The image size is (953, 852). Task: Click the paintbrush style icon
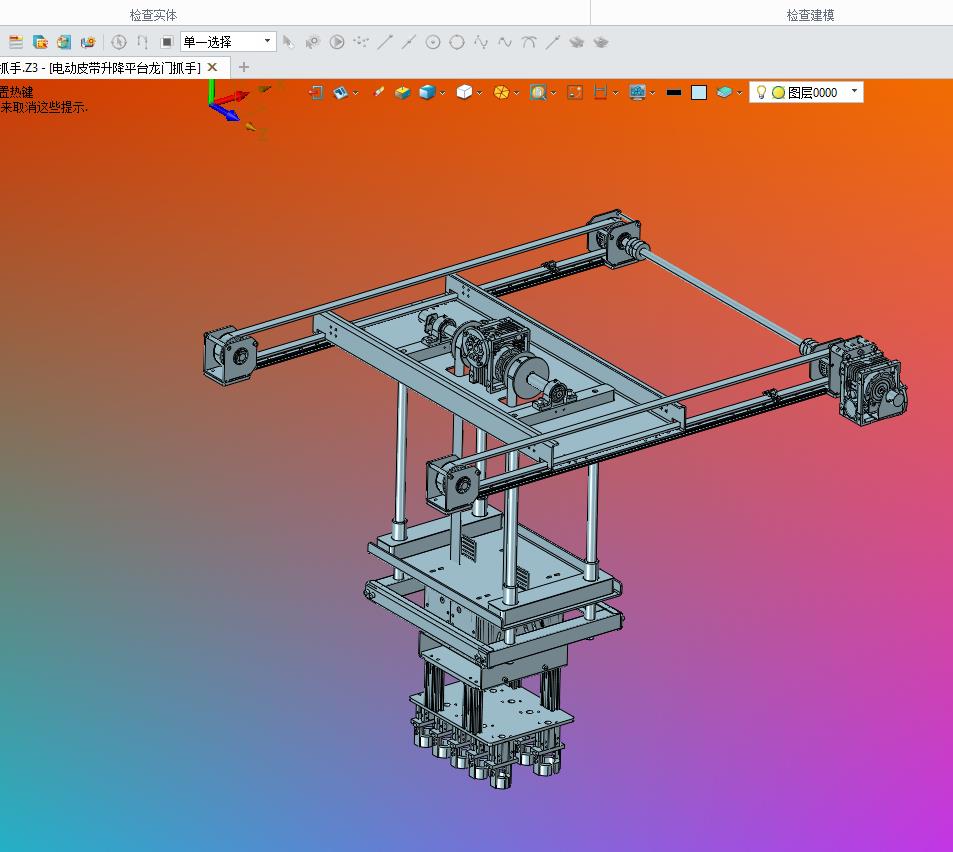click(x=379, y=92)
